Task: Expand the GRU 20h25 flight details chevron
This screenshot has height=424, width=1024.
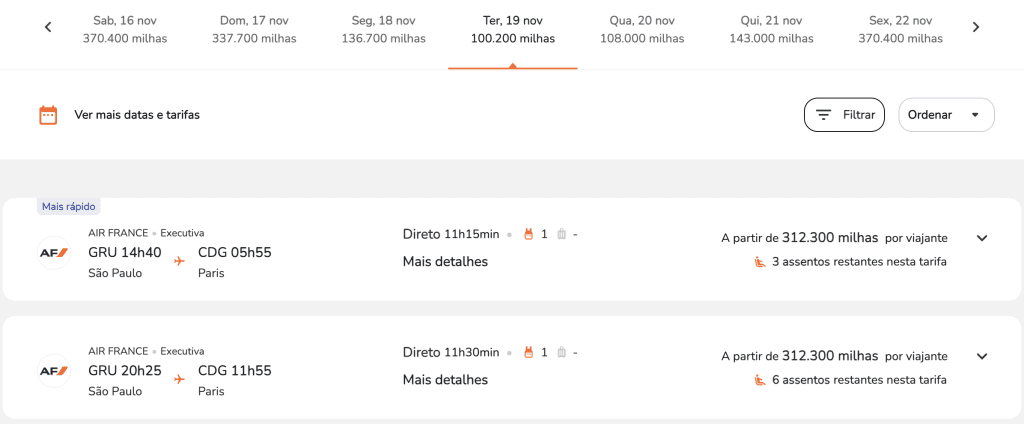Action: click(x=982, y=356)
